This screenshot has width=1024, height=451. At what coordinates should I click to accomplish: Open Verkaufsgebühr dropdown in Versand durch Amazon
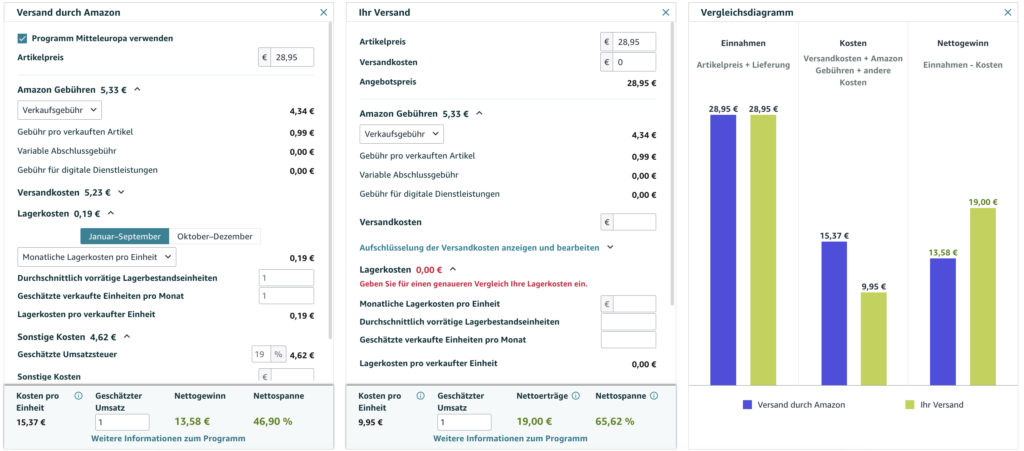point(59,110)
